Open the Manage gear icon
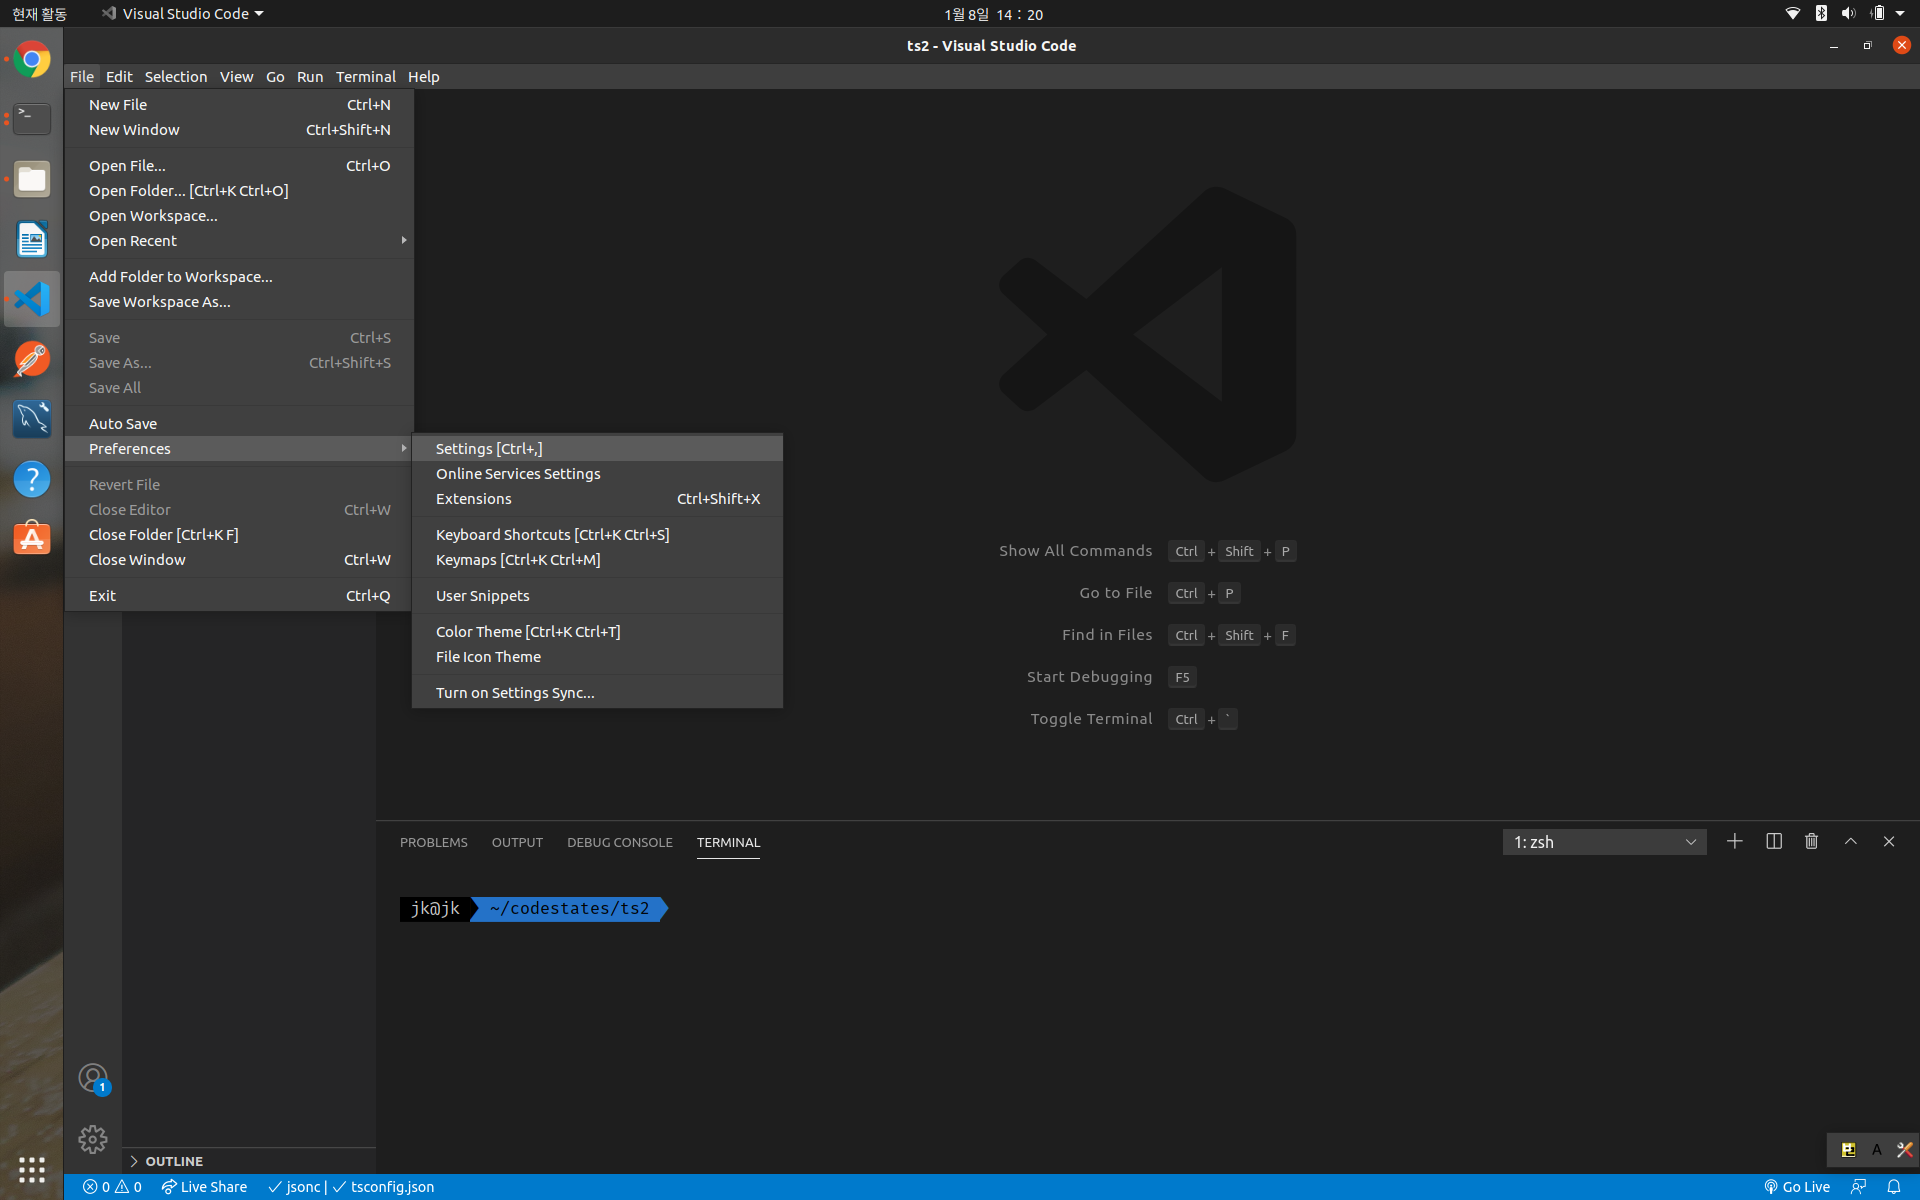Screen dimensions: 1920x1200 pyautogui.click(x=92, y=1138)
